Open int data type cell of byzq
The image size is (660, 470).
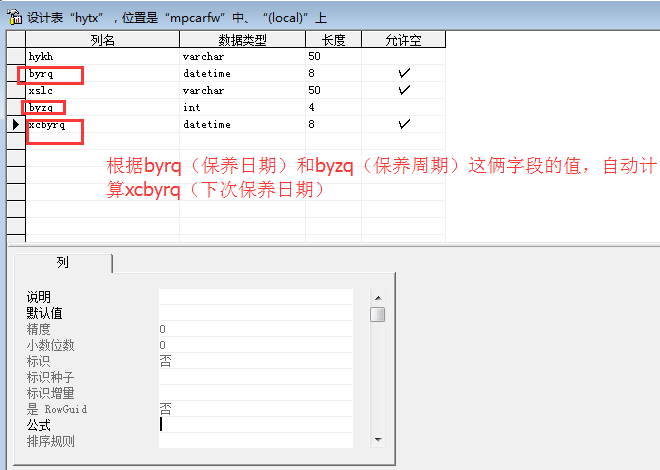point(242,107)
